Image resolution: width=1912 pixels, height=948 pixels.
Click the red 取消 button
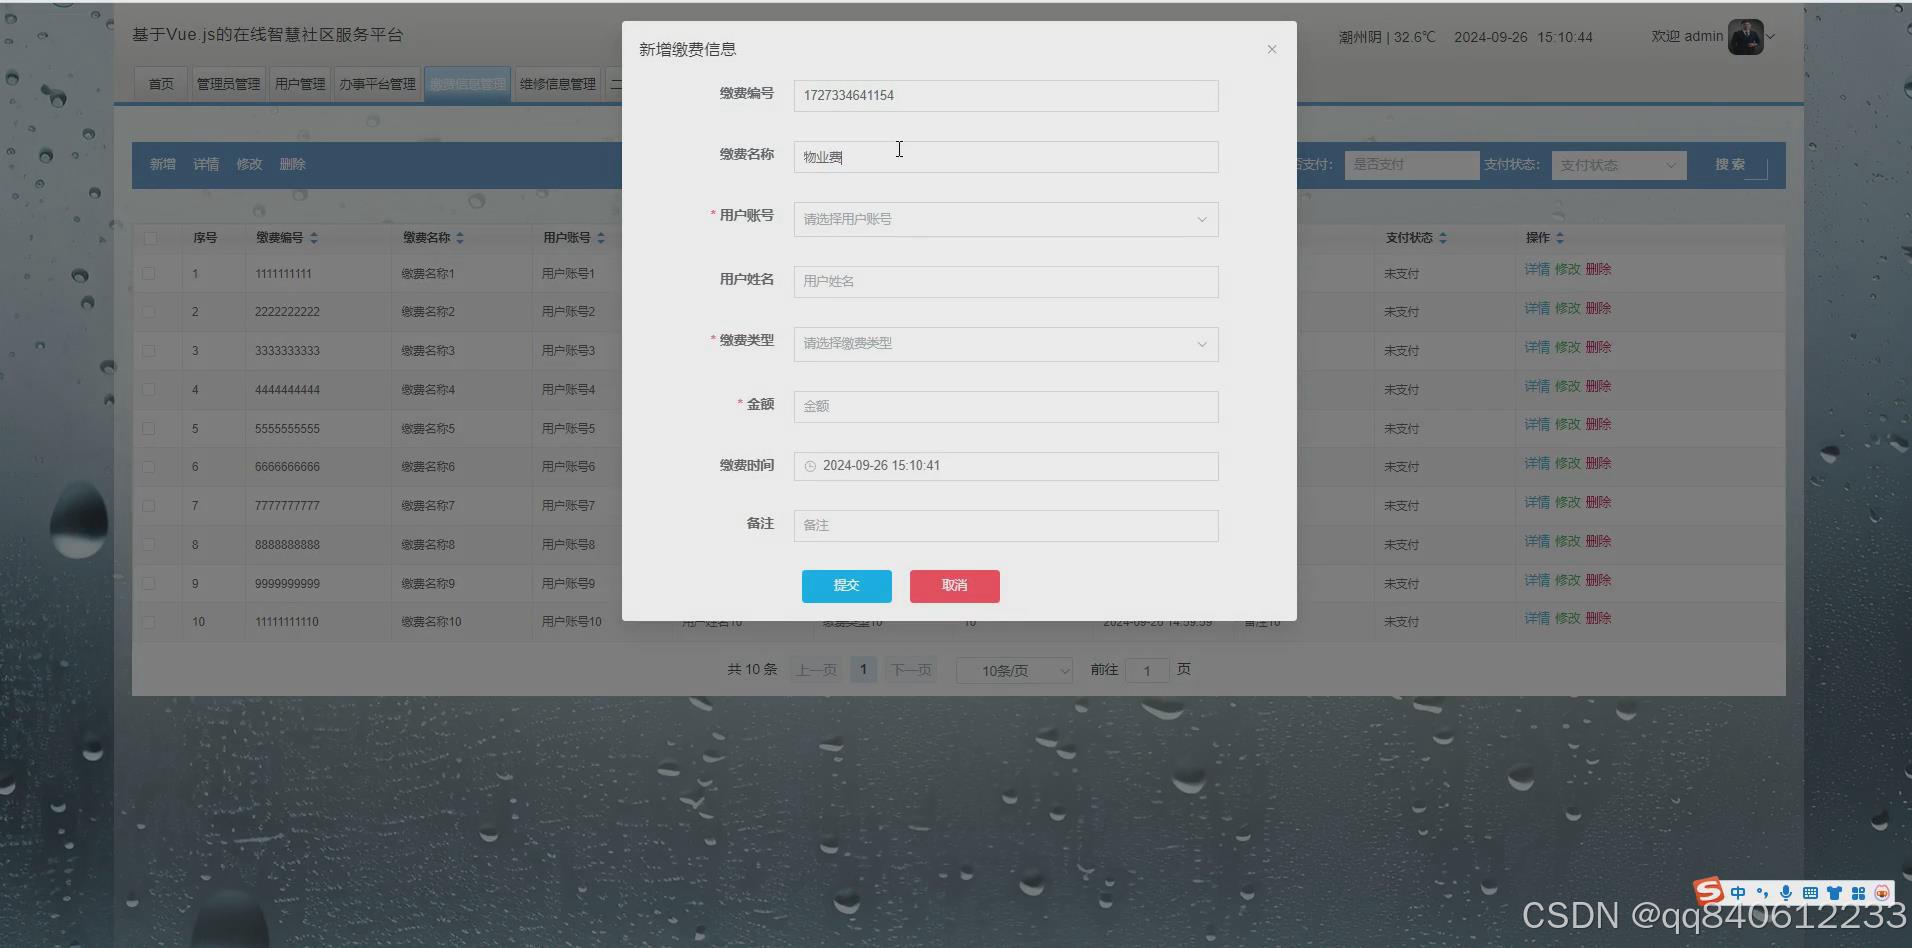tap(955, 586)
